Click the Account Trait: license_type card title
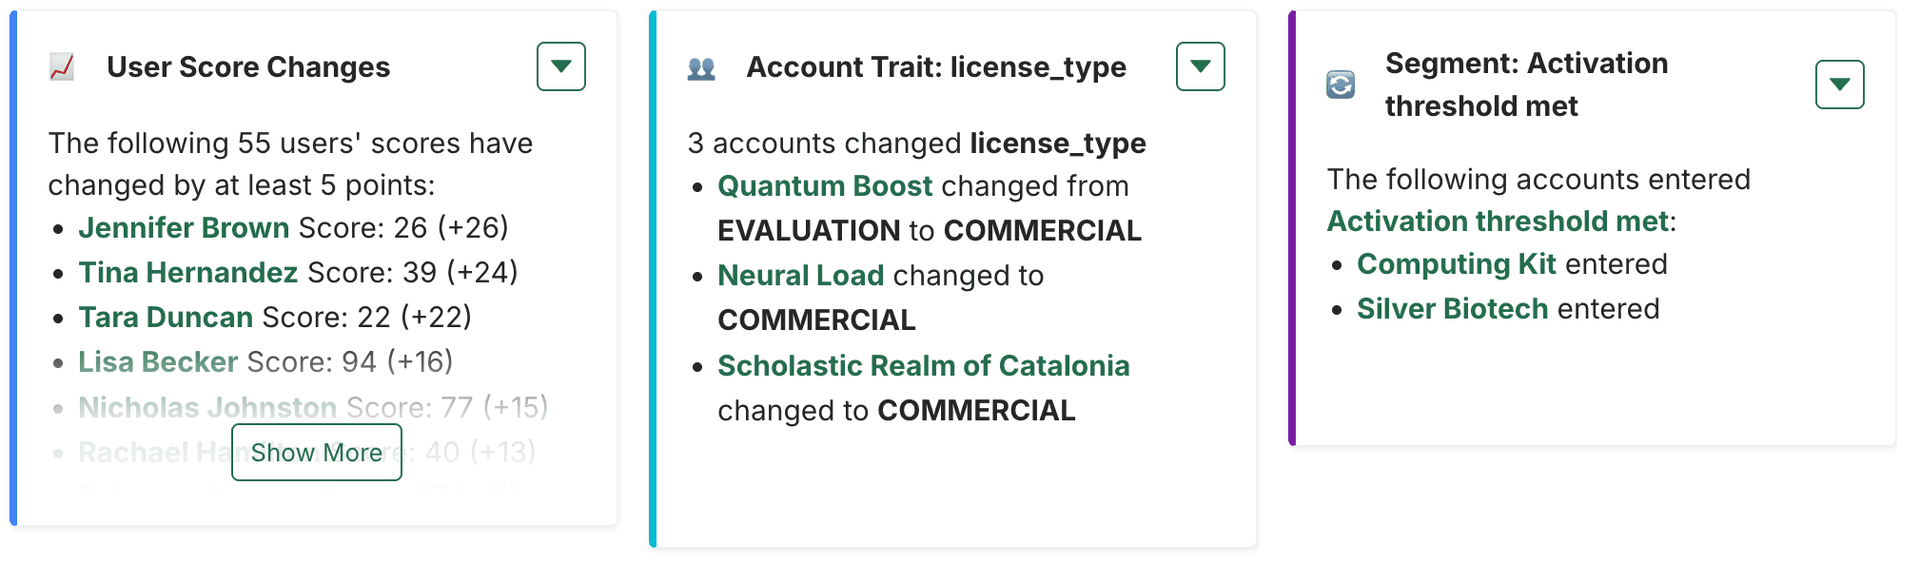This screenshot has height=561, width=1920. (x=936, y=67)
